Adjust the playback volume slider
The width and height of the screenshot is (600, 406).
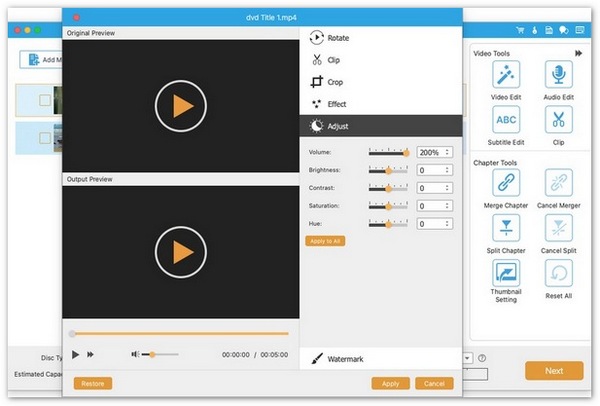point(160,354)
